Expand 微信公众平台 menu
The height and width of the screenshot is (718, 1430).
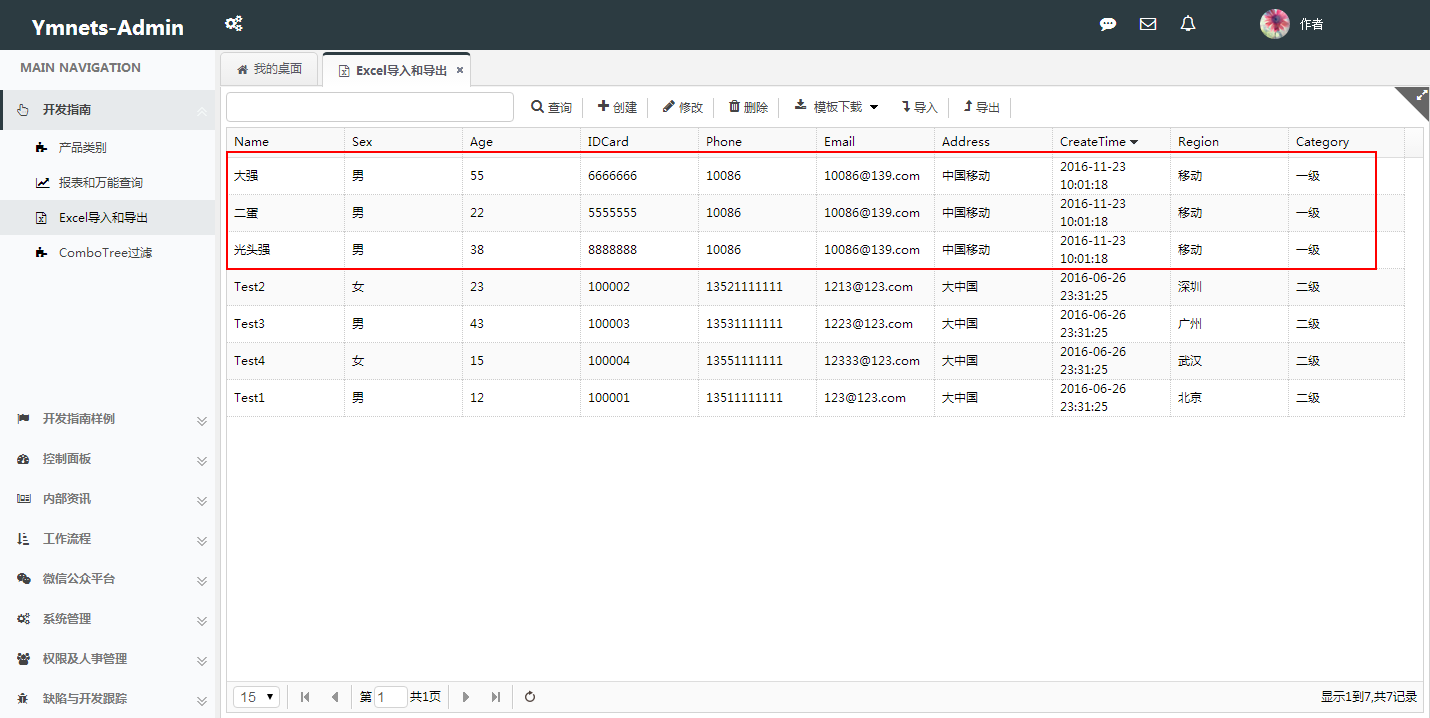(x=108, y=579)
